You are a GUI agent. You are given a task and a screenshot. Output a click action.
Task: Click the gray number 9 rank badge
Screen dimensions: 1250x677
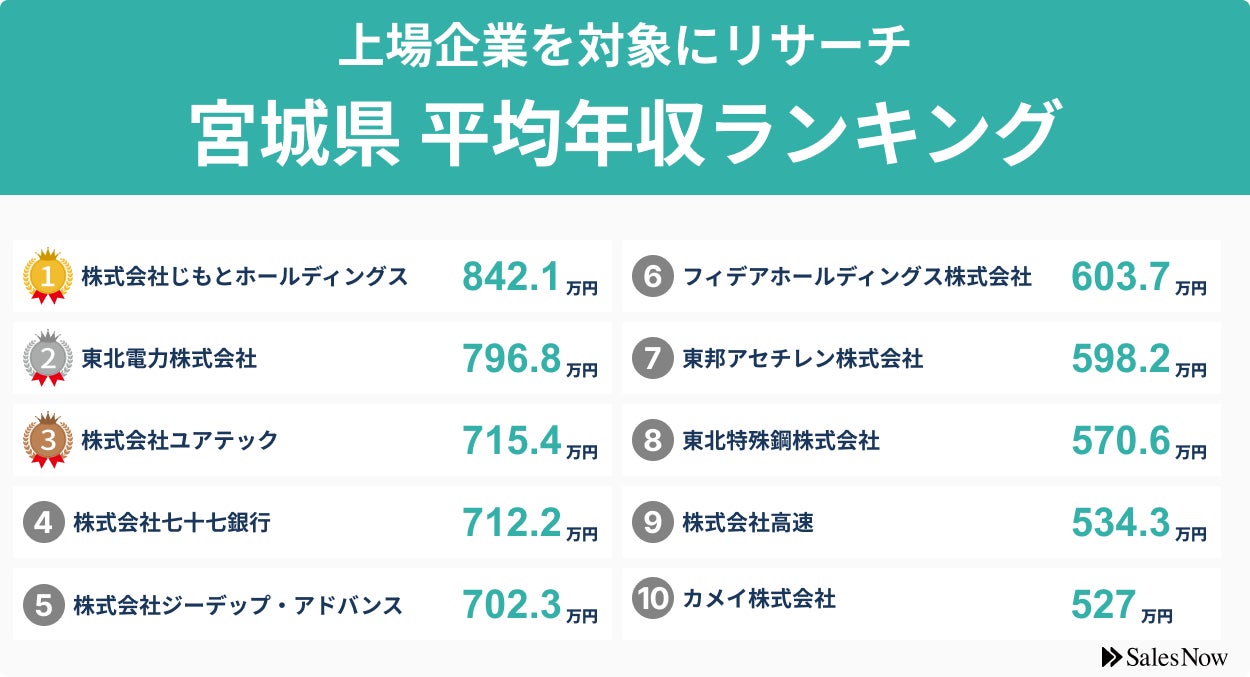653,523
